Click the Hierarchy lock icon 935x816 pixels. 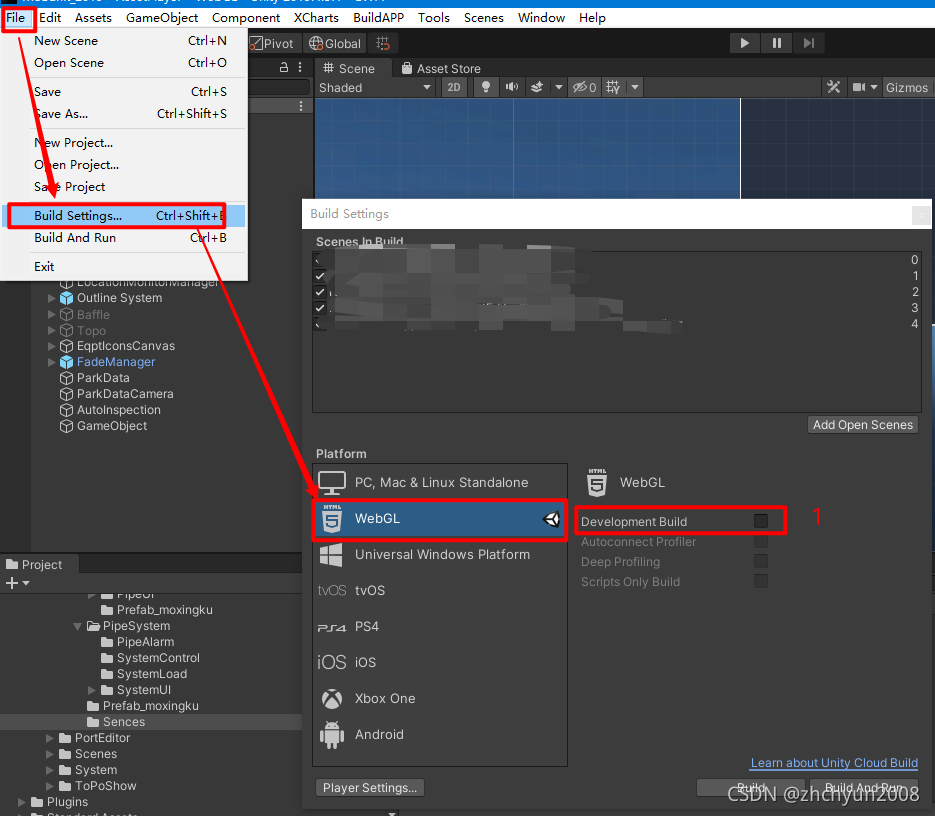pyautogui.click(x=284, y=67)
